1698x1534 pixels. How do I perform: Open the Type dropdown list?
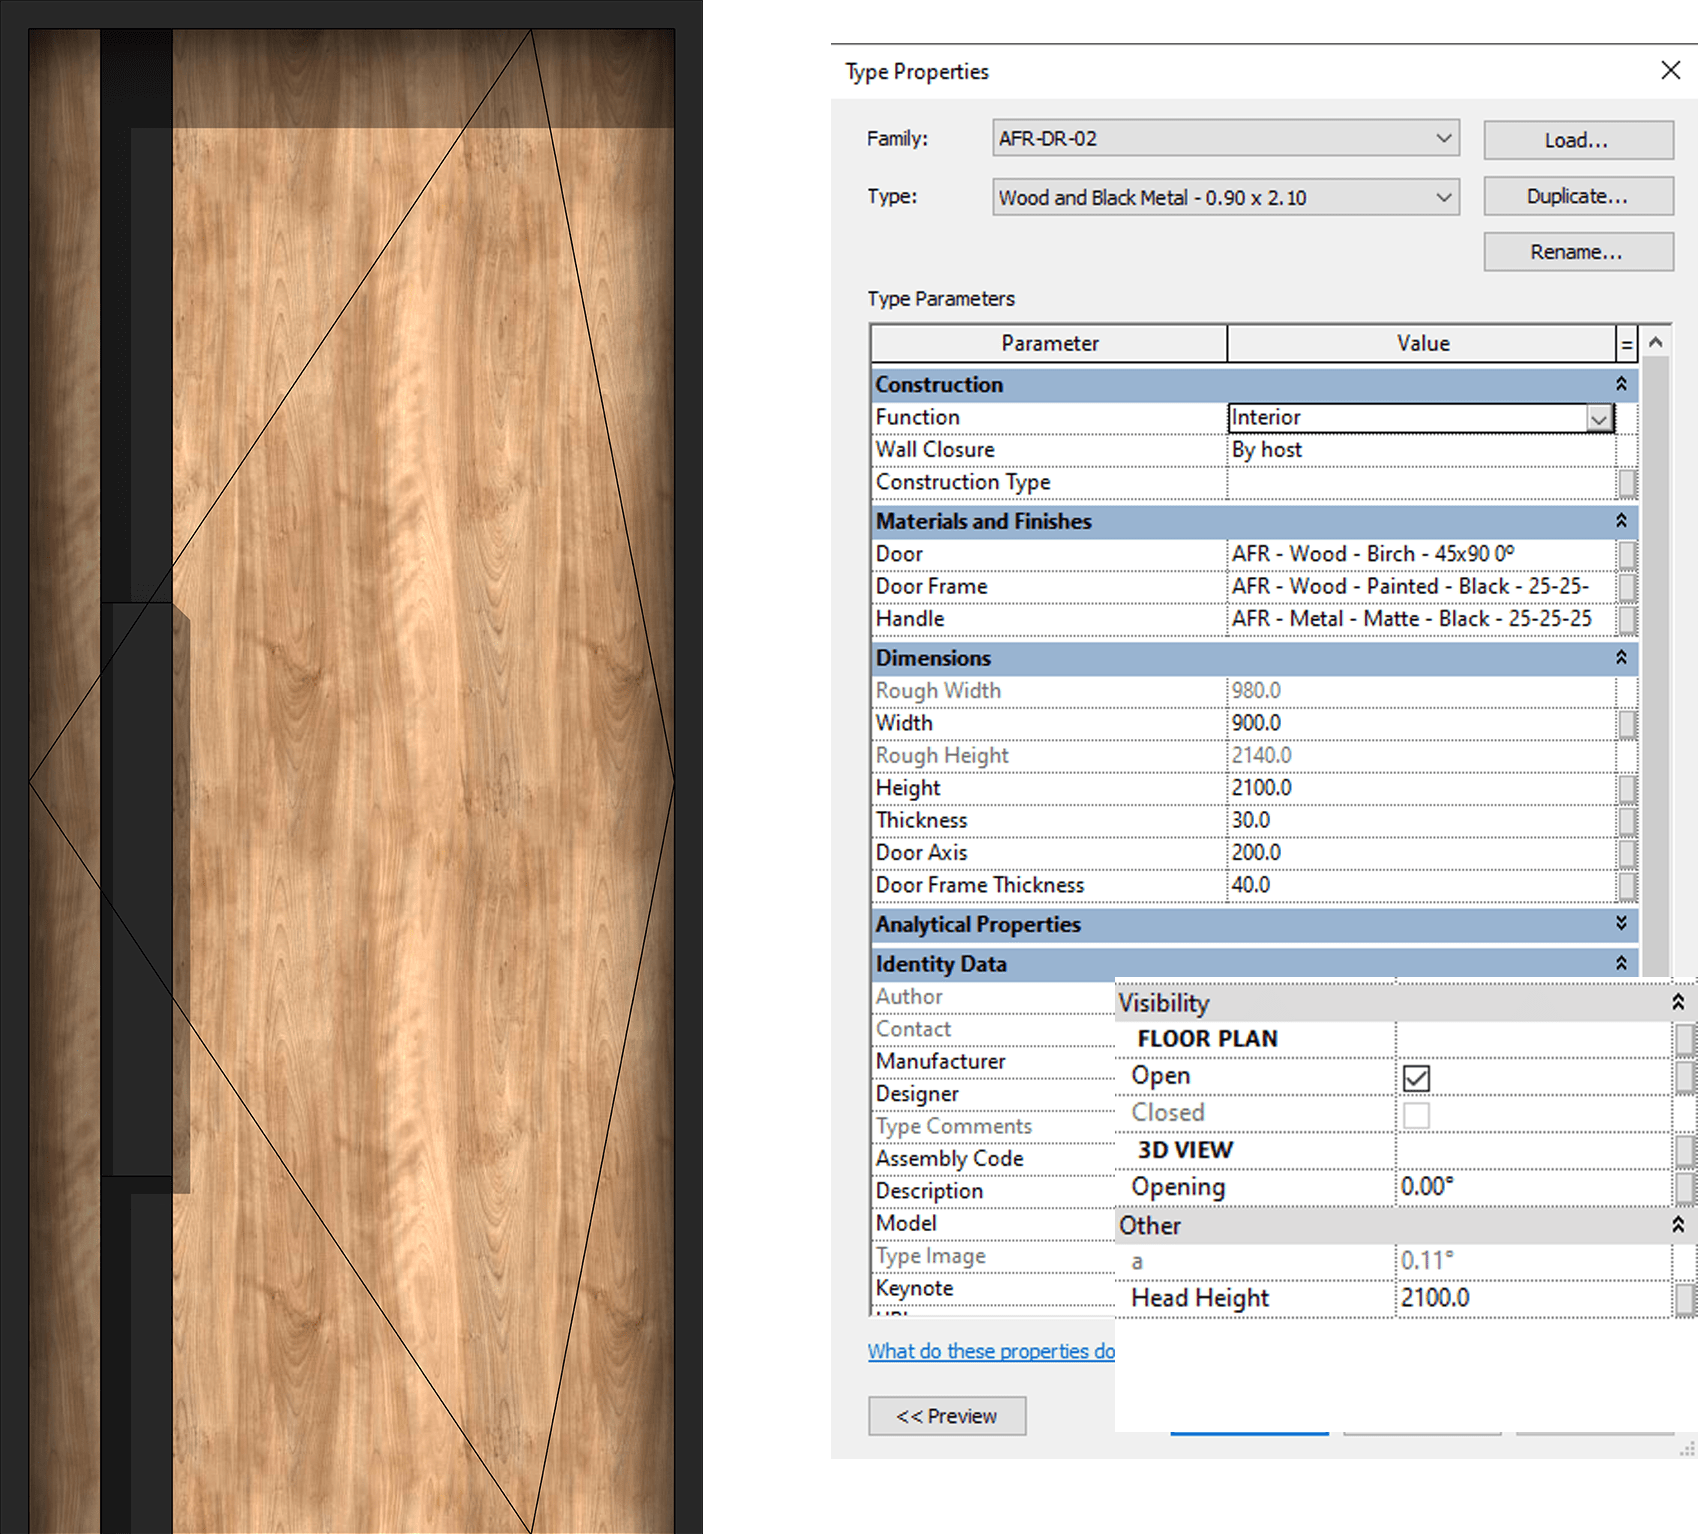pos(1226,197)
